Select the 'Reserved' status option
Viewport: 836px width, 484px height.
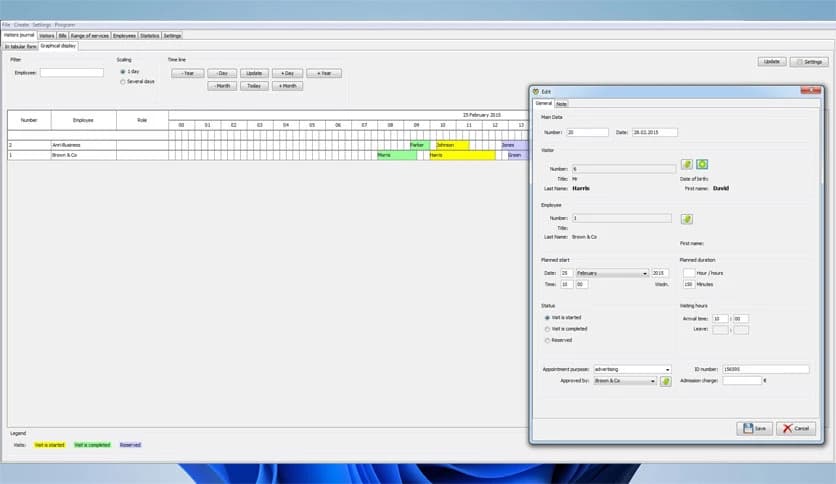(547, 340)
